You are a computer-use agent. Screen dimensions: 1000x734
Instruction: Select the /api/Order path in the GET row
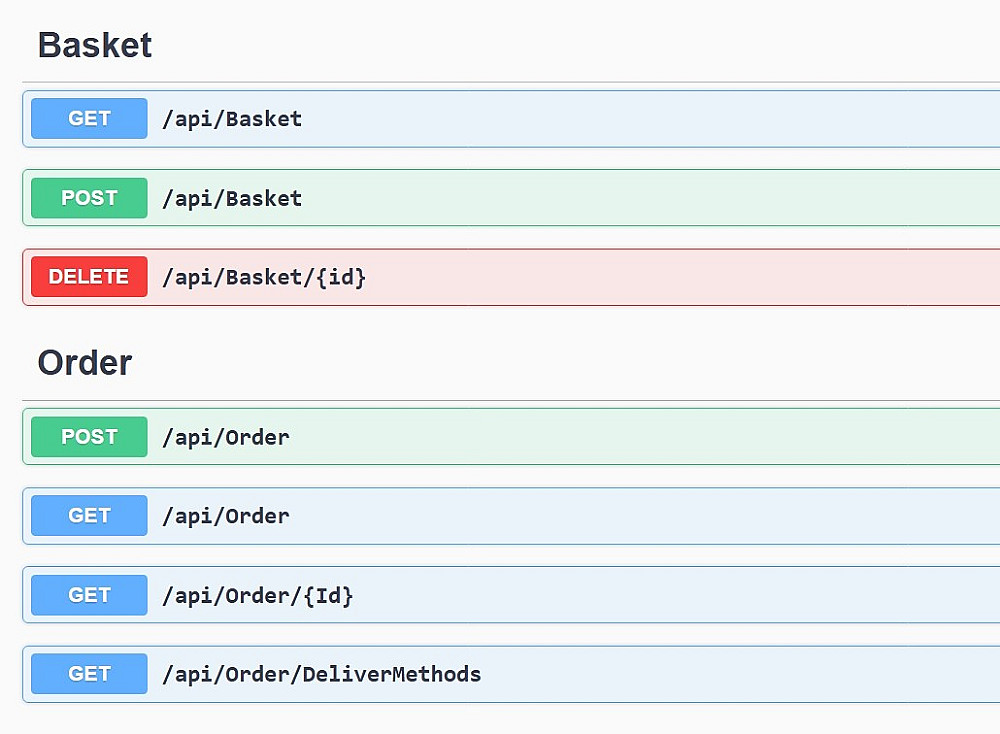tap(226, 516)
